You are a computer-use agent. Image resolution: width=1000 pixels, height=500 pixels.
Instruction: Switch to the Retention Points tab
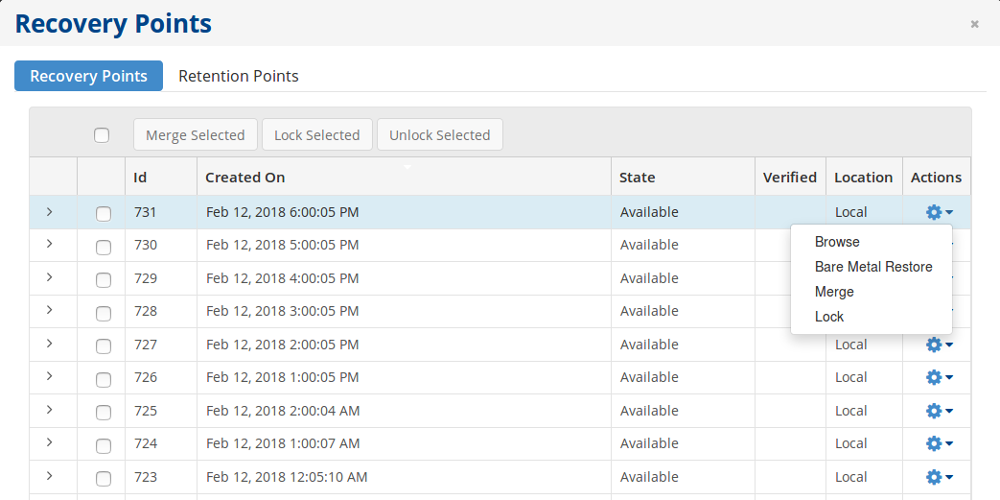coord(238,76)
